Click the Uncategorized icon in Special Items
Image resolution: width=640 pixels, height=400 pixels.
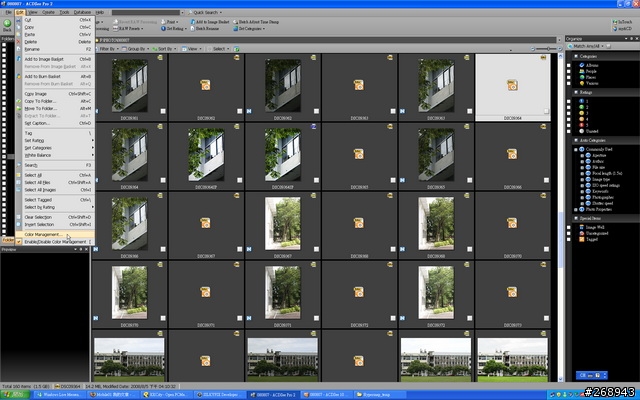(x=582, y=233)
